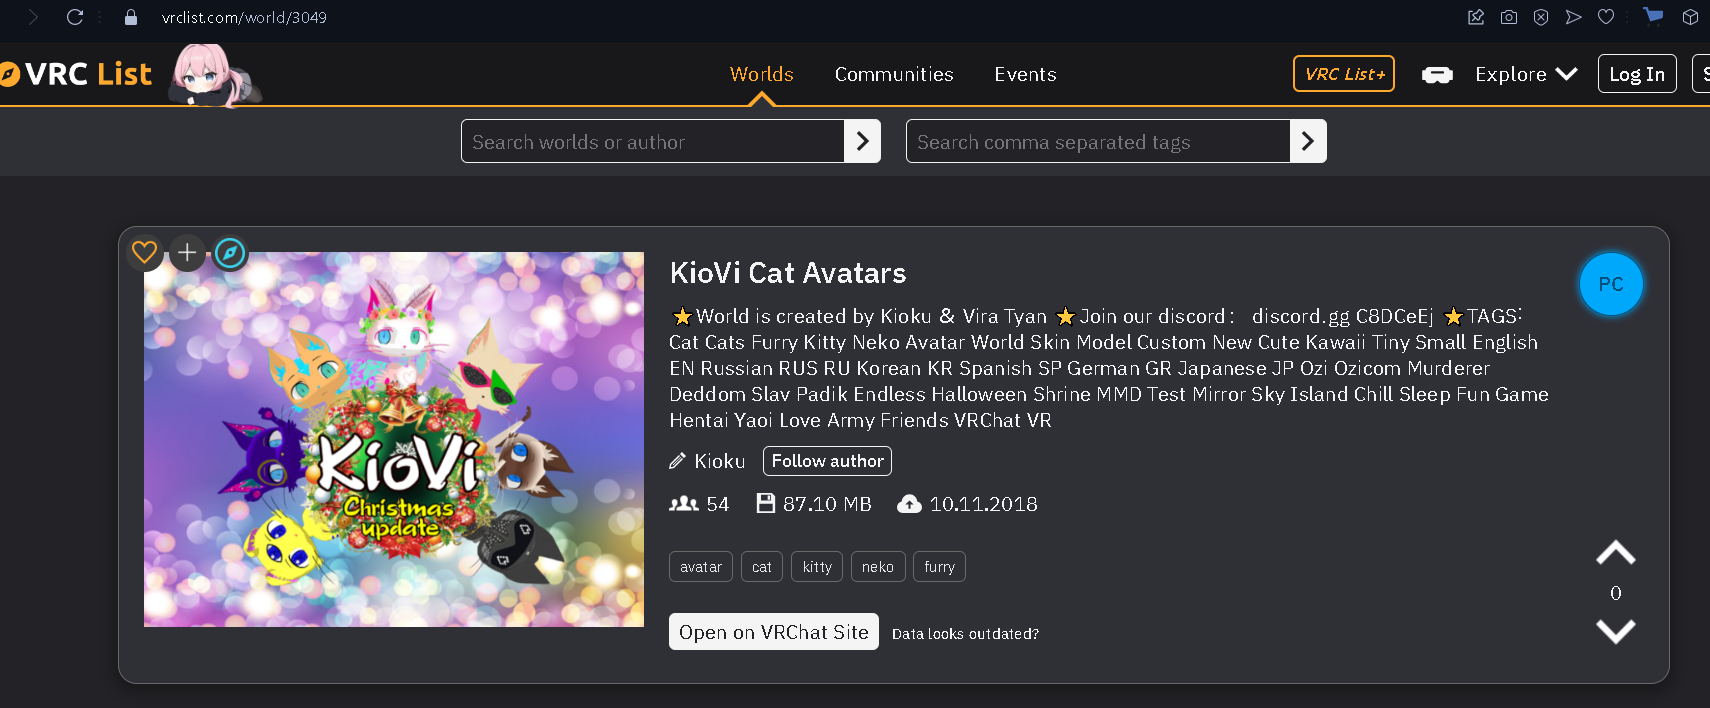Click the 54 users count
Viewport: 1710px width, 708px height.
point(699,504)
